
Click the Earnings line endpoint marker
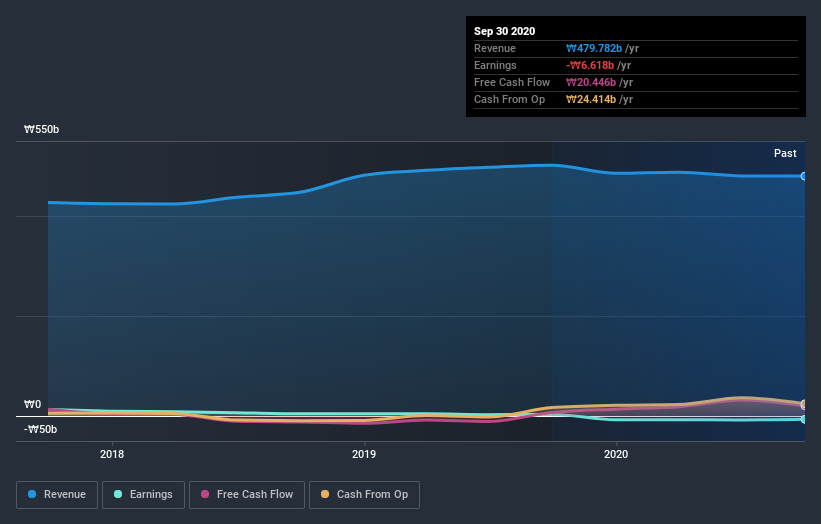click(x=803, y=419)
